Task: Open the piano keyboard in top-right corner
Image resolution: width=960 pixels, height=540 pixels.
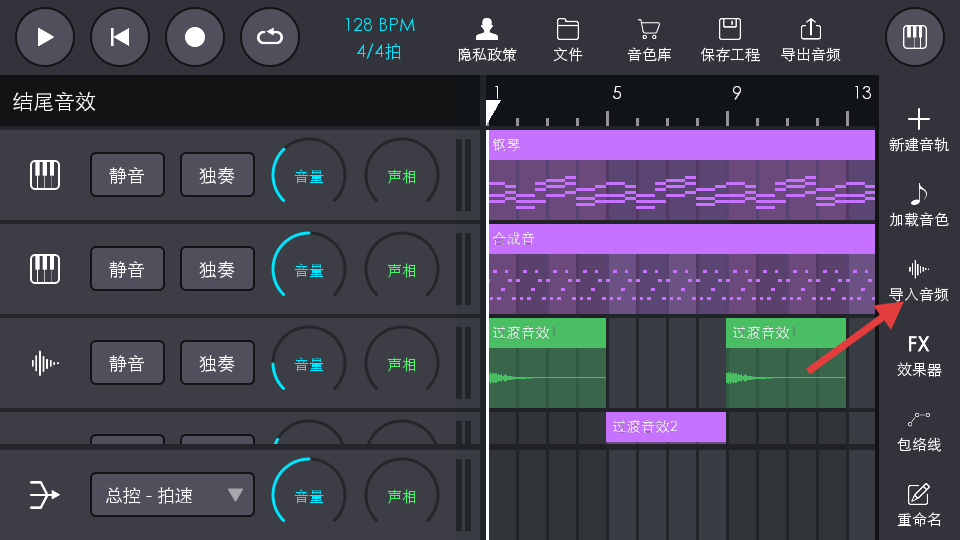Action: pyautogui.click(x=914, y=37)
